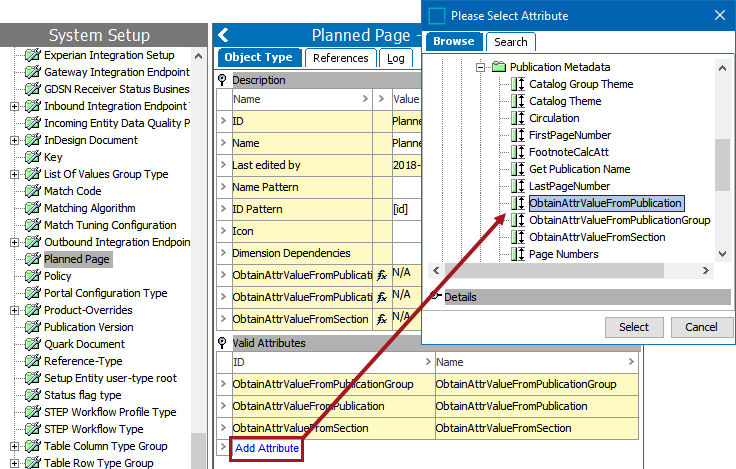Switch to the Search tab in dialog
Image resolution: width=736 pixels, height=469 pixels.
[x=511, y=42]
